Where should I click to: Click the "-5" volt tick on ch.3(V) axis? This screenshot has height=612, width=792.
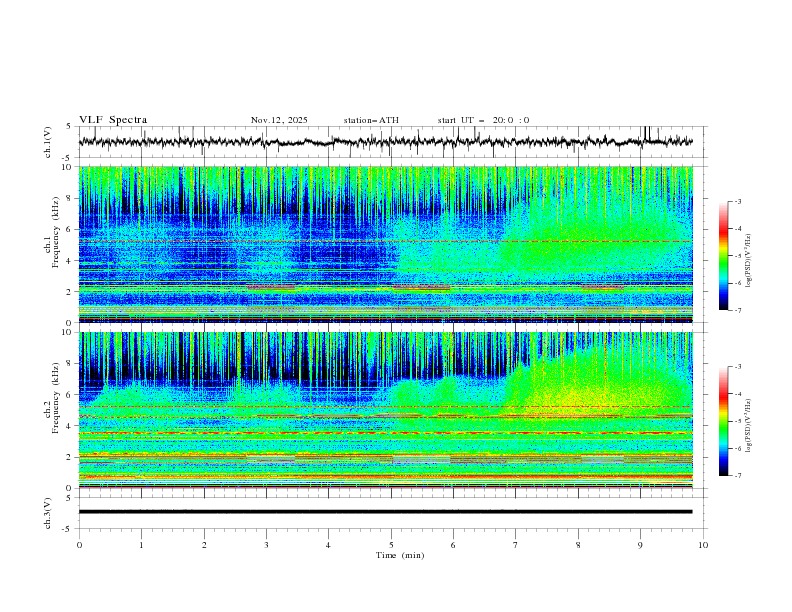pos(66,529)
